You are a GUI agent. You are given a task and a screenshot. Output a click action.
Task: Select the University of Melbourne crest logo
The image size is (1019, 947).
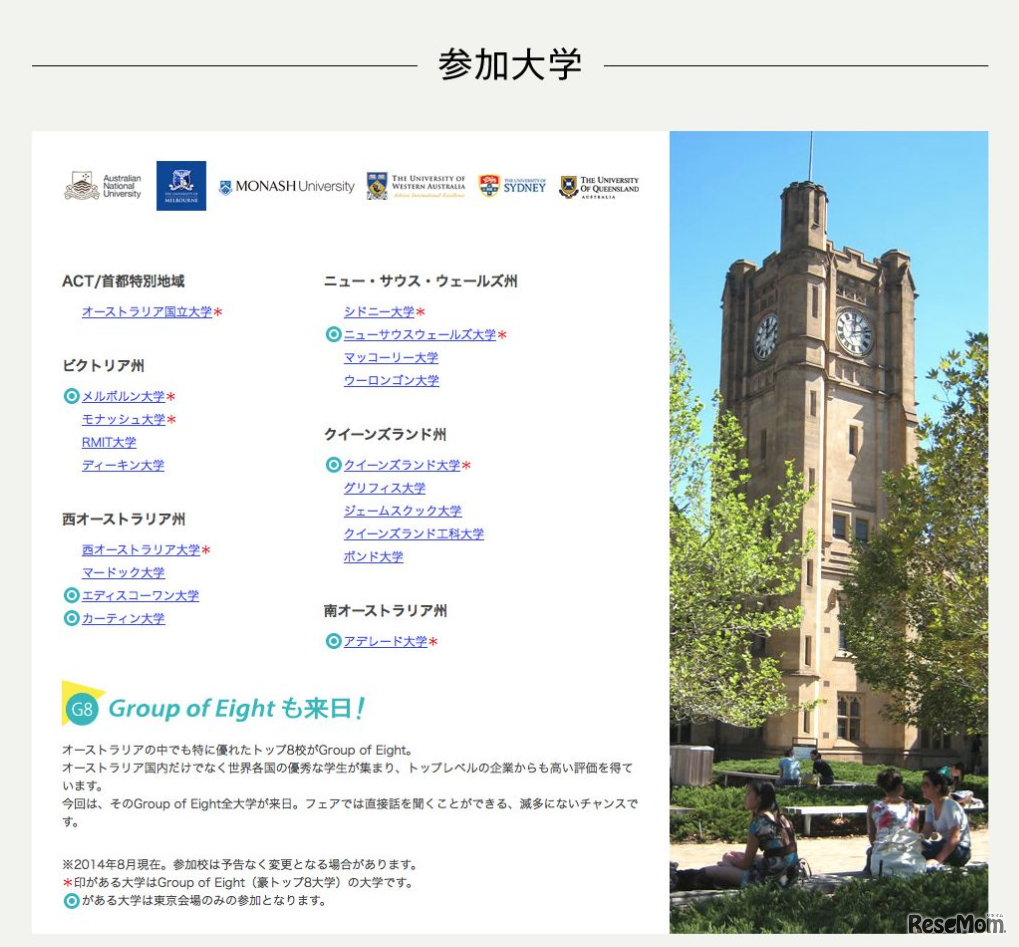pyautogui.click(x=182, y=186)
